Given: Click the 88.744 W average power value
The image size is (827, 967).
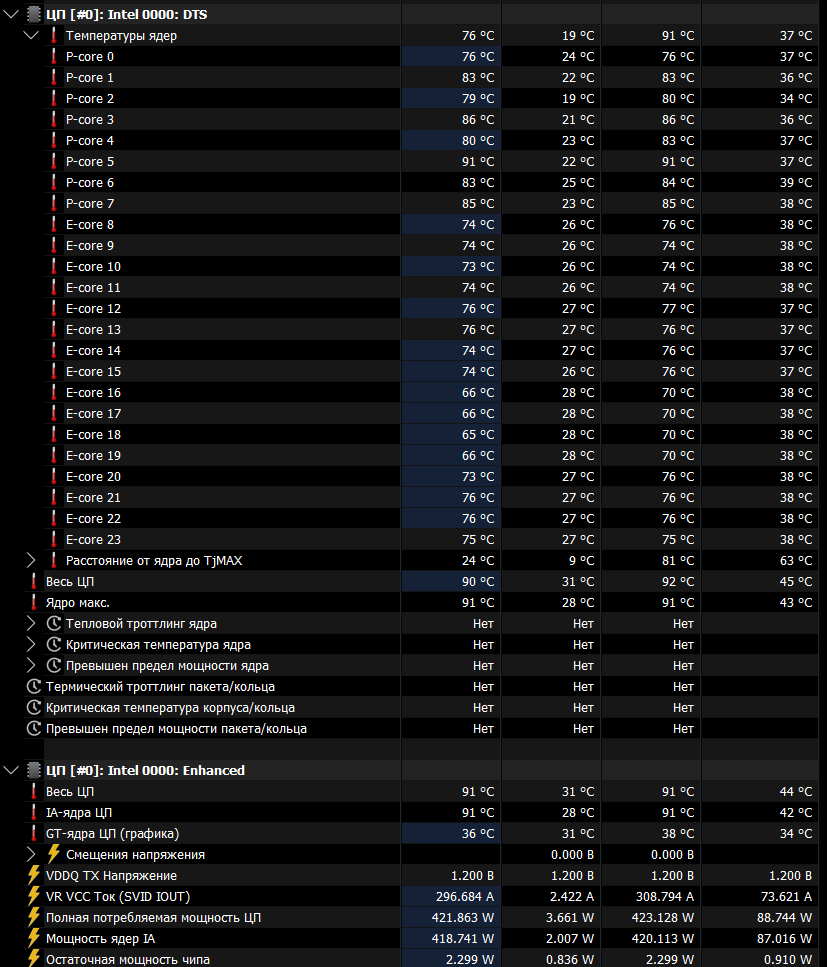Looking at the screenshot, I should 784,917.
